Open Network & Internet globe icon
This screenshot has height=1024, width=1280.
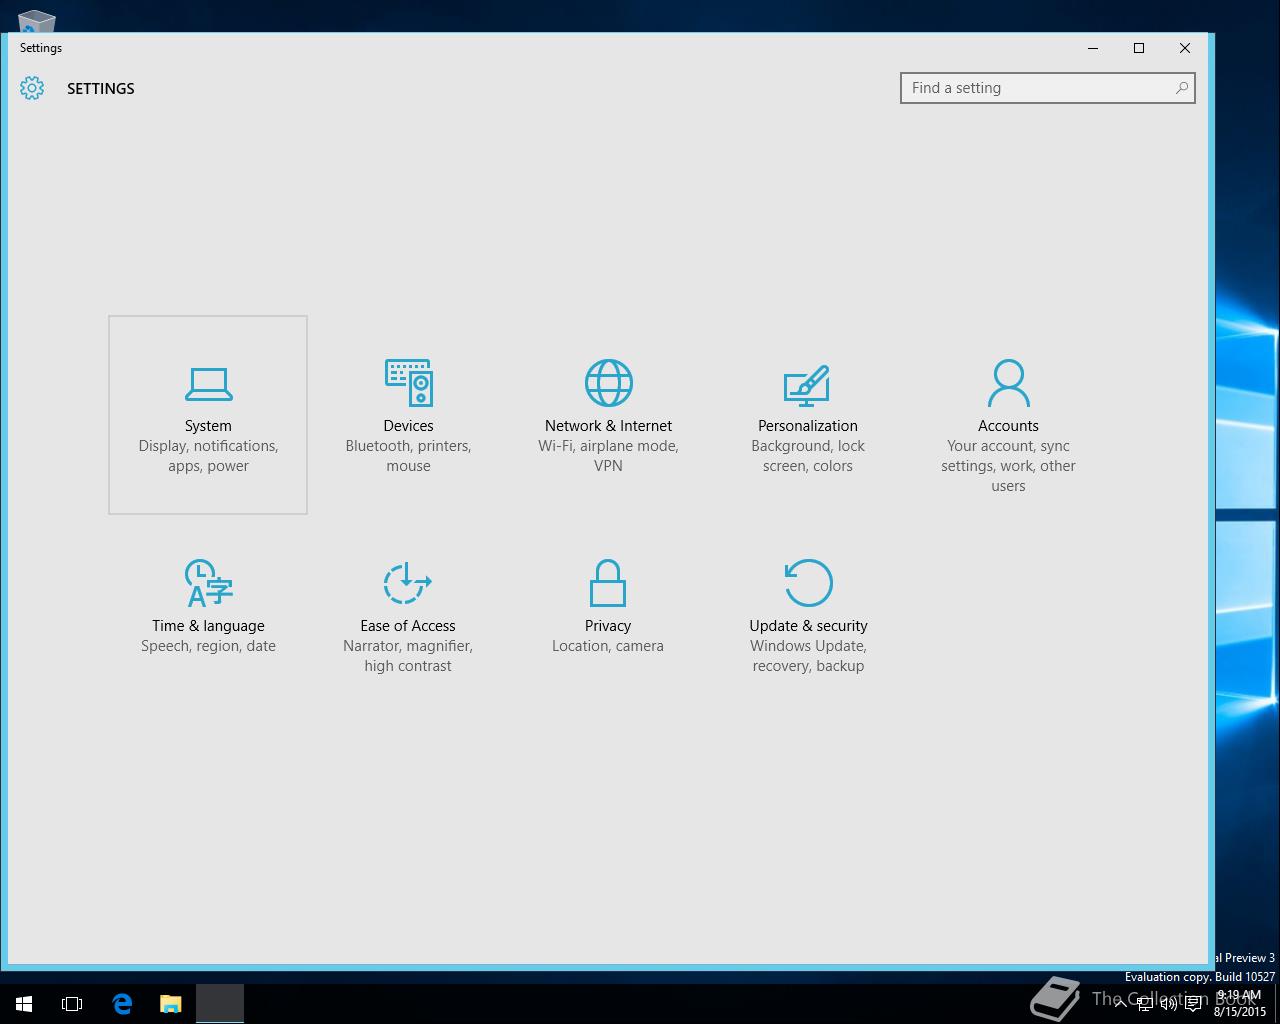point(608,384)
